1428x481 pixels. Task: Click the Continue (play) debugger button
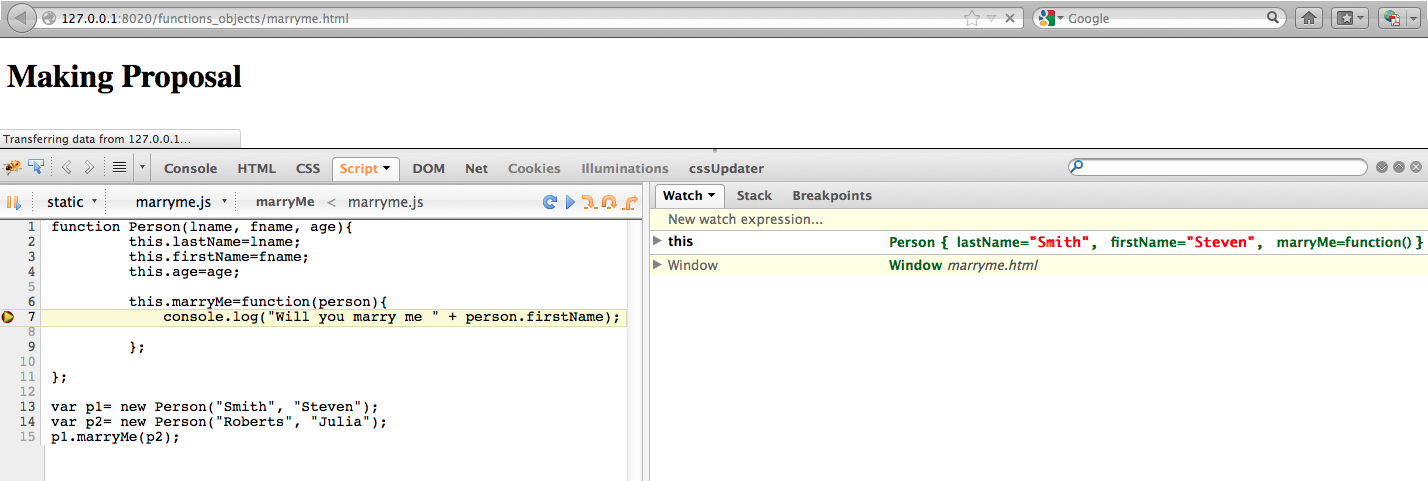(x=570, y=202)
